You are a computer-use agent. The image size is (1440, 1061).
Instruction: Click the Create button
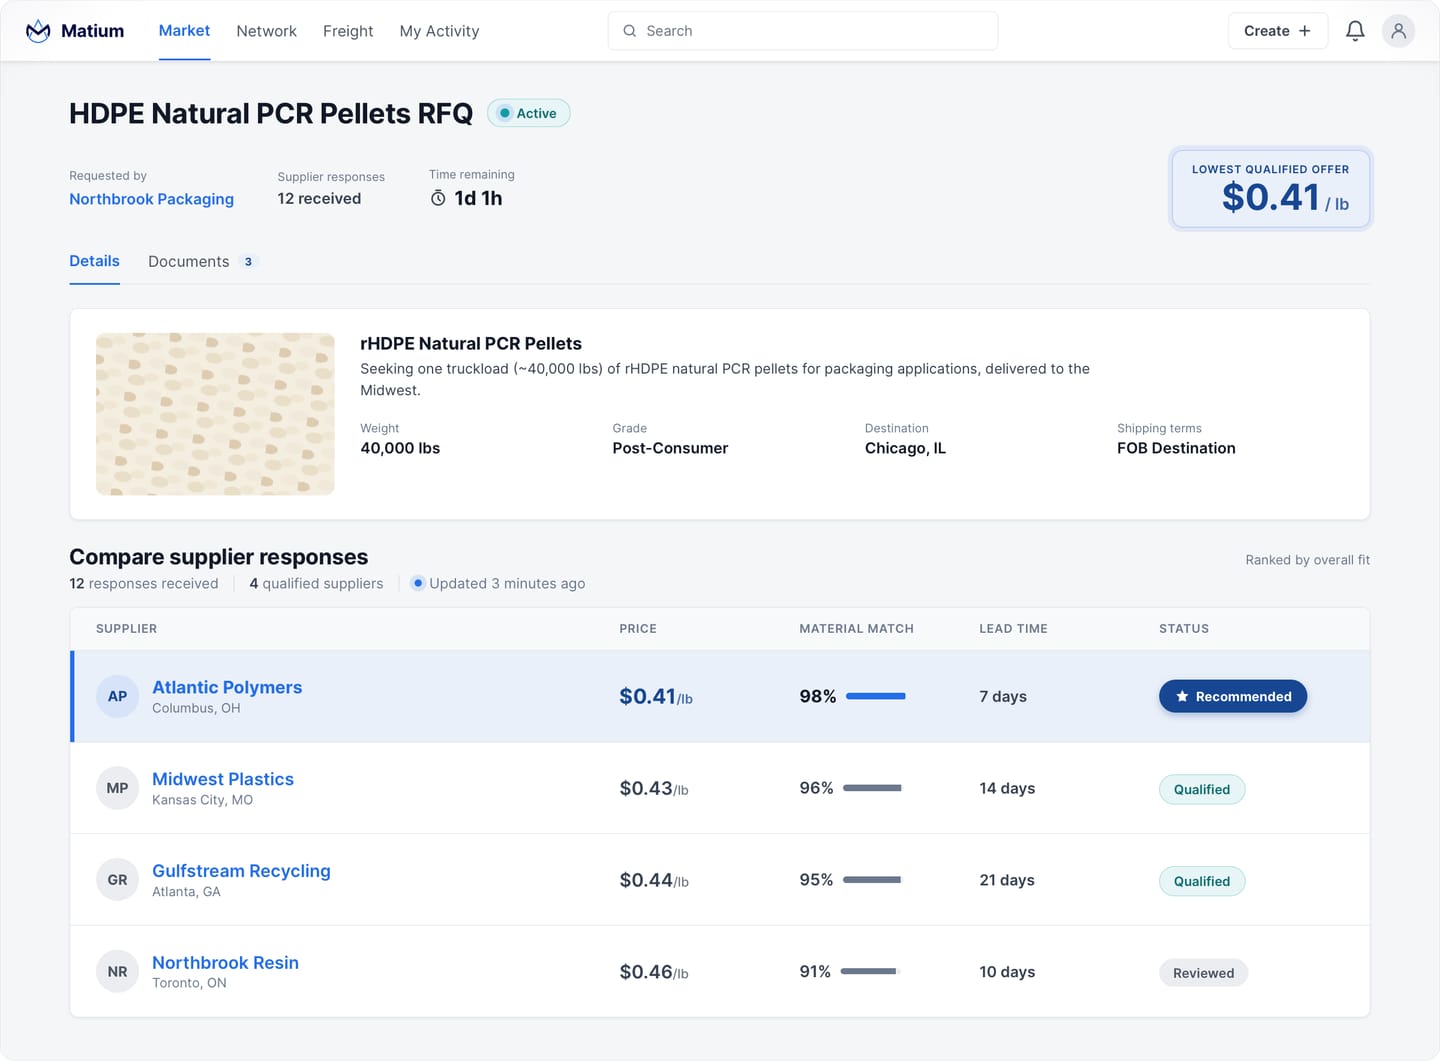[1277, 31]
